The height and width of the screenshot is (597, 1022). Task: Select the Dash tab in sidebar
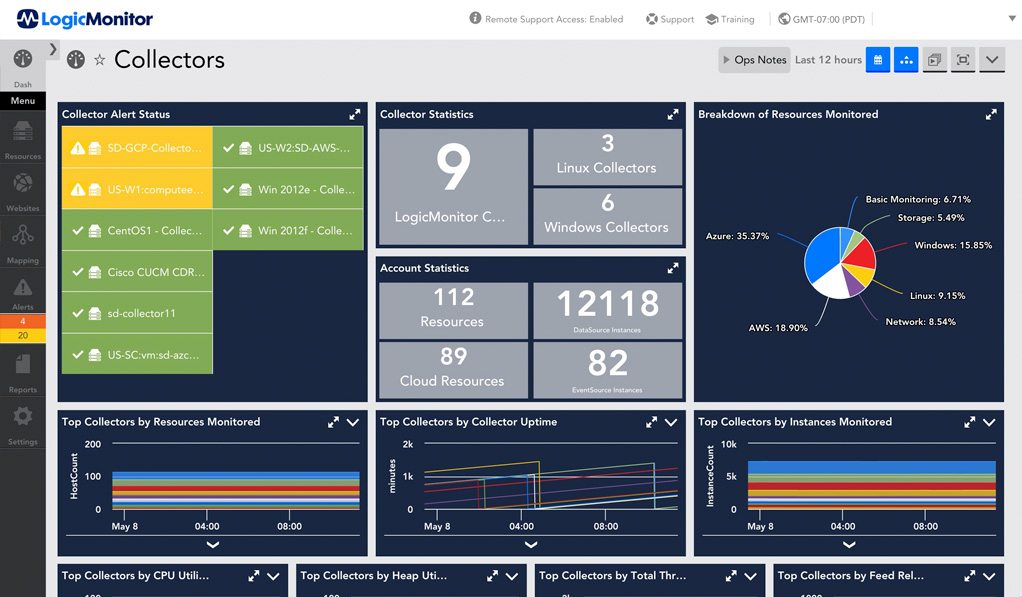pos(22,66)
